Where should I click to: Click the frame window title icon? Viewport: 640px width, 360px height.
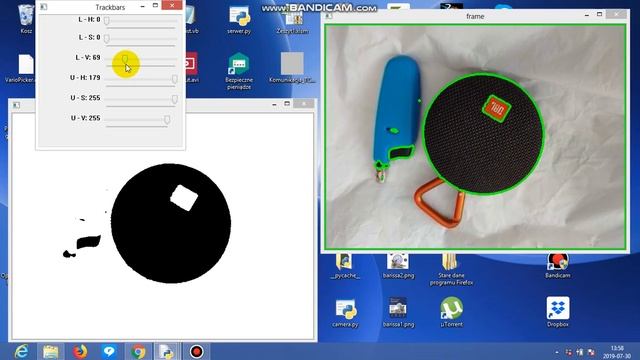click(329, 16)
